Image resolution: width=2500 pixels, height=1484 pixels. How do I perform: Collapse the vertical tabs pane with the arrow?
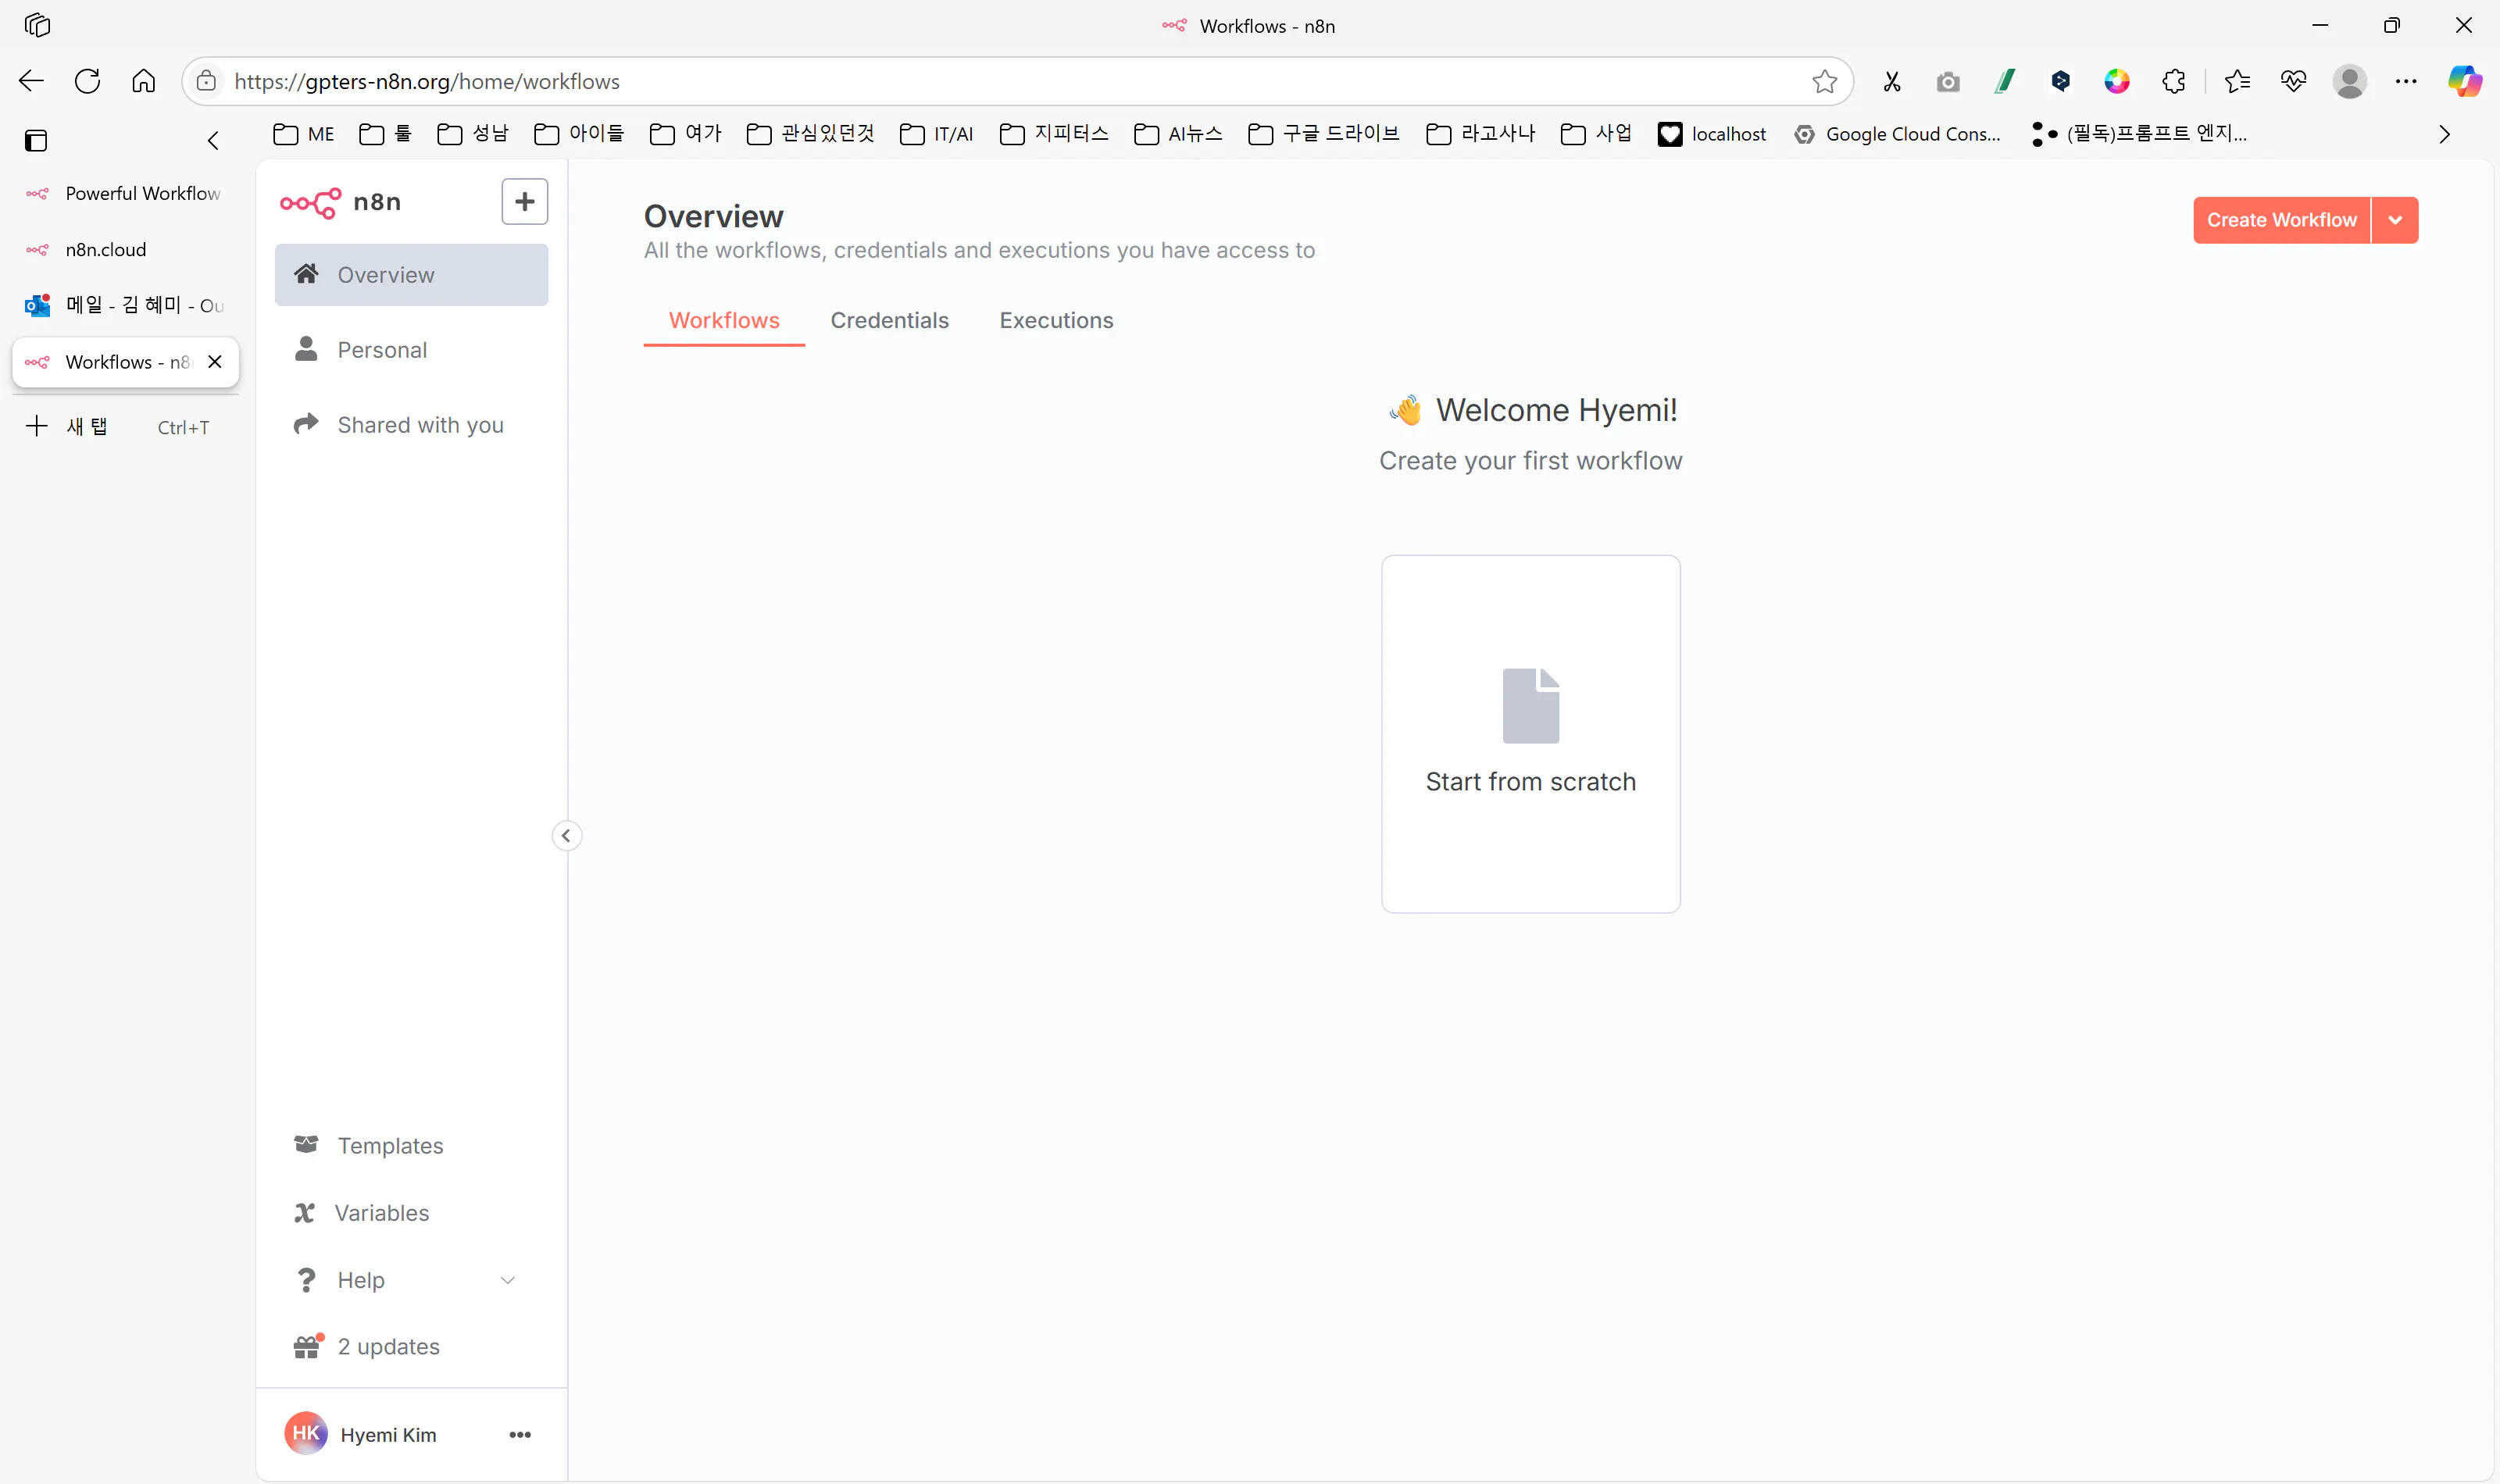(x=212, y=141)
